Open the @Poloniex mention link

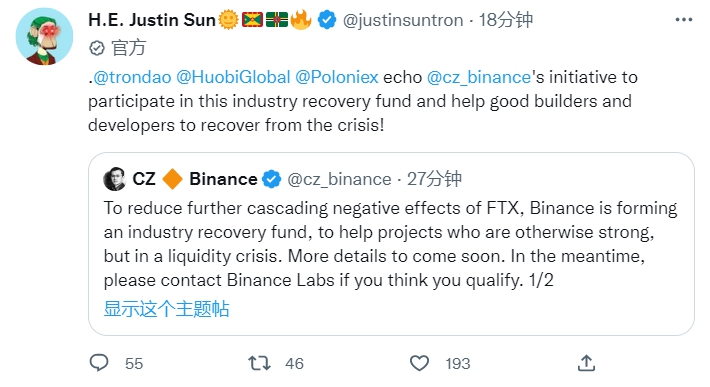coord(337,77)
